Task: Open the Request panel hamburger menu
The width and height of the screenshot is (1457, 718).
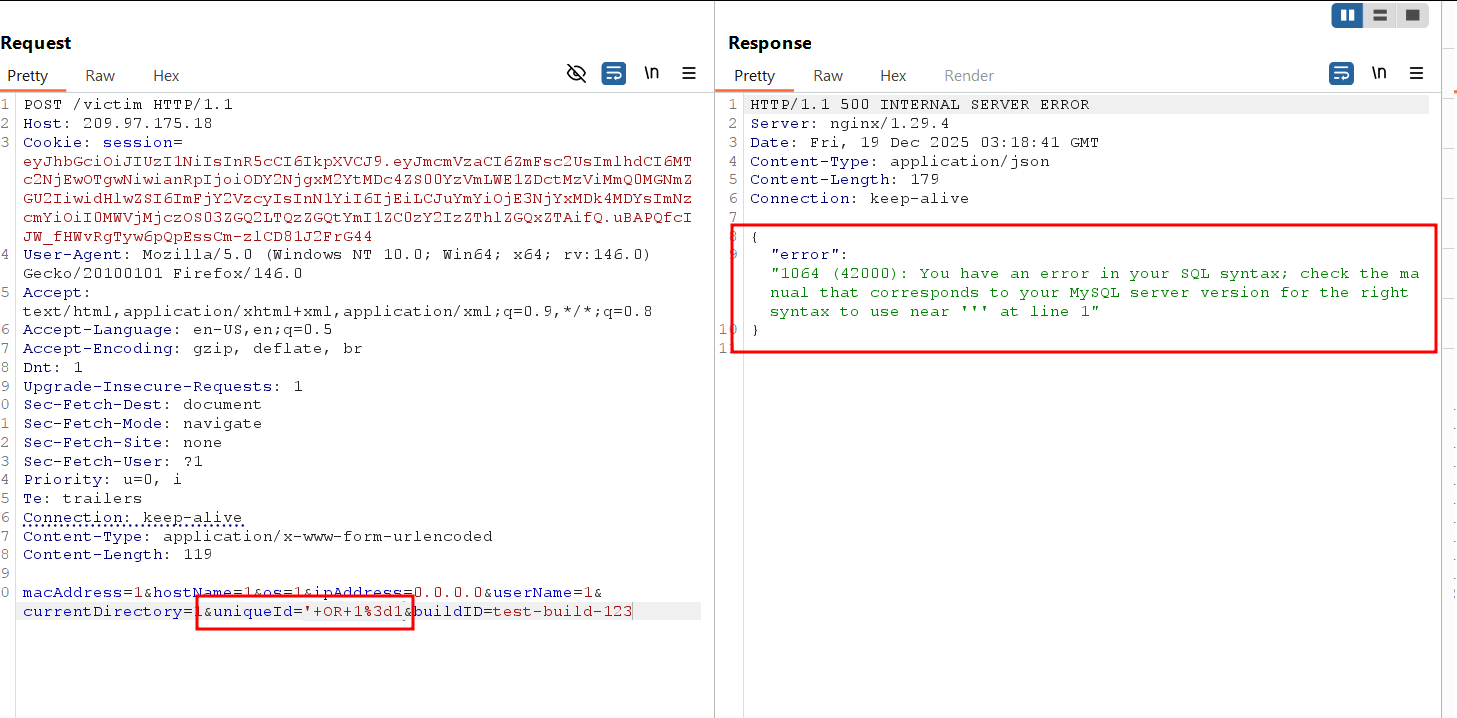Action: click(689, 73)
